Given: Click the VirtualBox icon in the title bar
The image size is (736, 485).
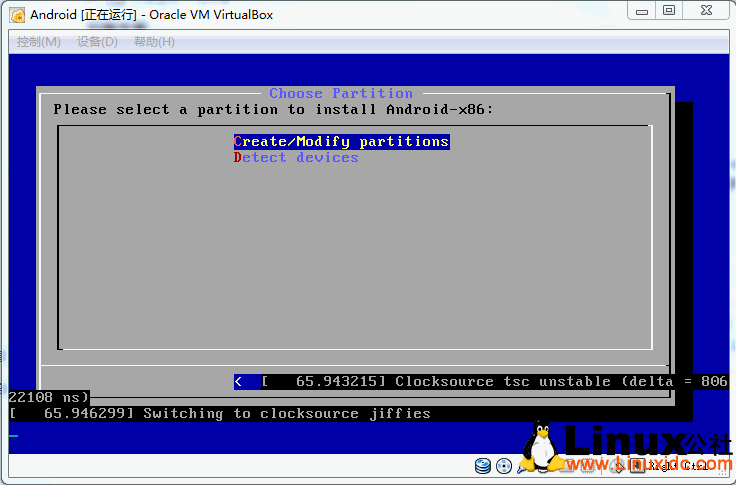Looking at the screenshot, I should click(16, 14).
